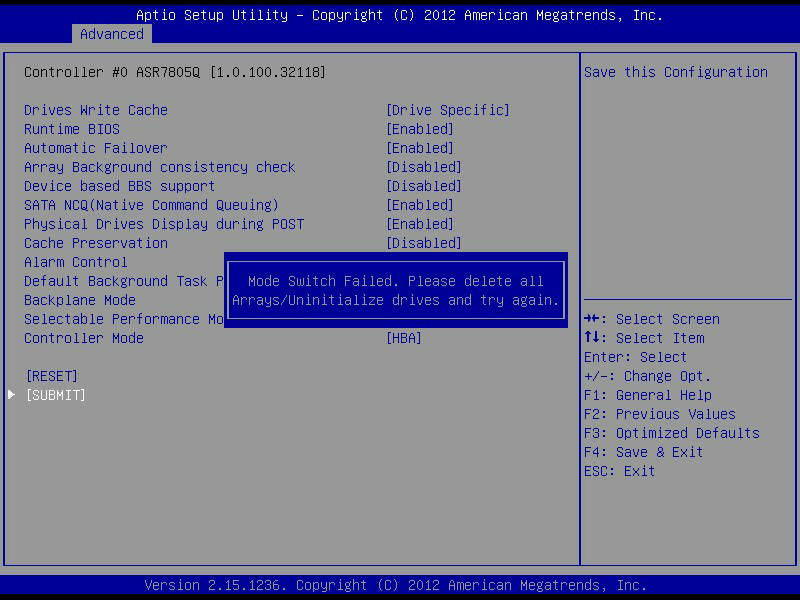The image size is (800, 600).
Task: Toggle Device based BBS support [Disabled] value
Action: click(x=424, y=186)
